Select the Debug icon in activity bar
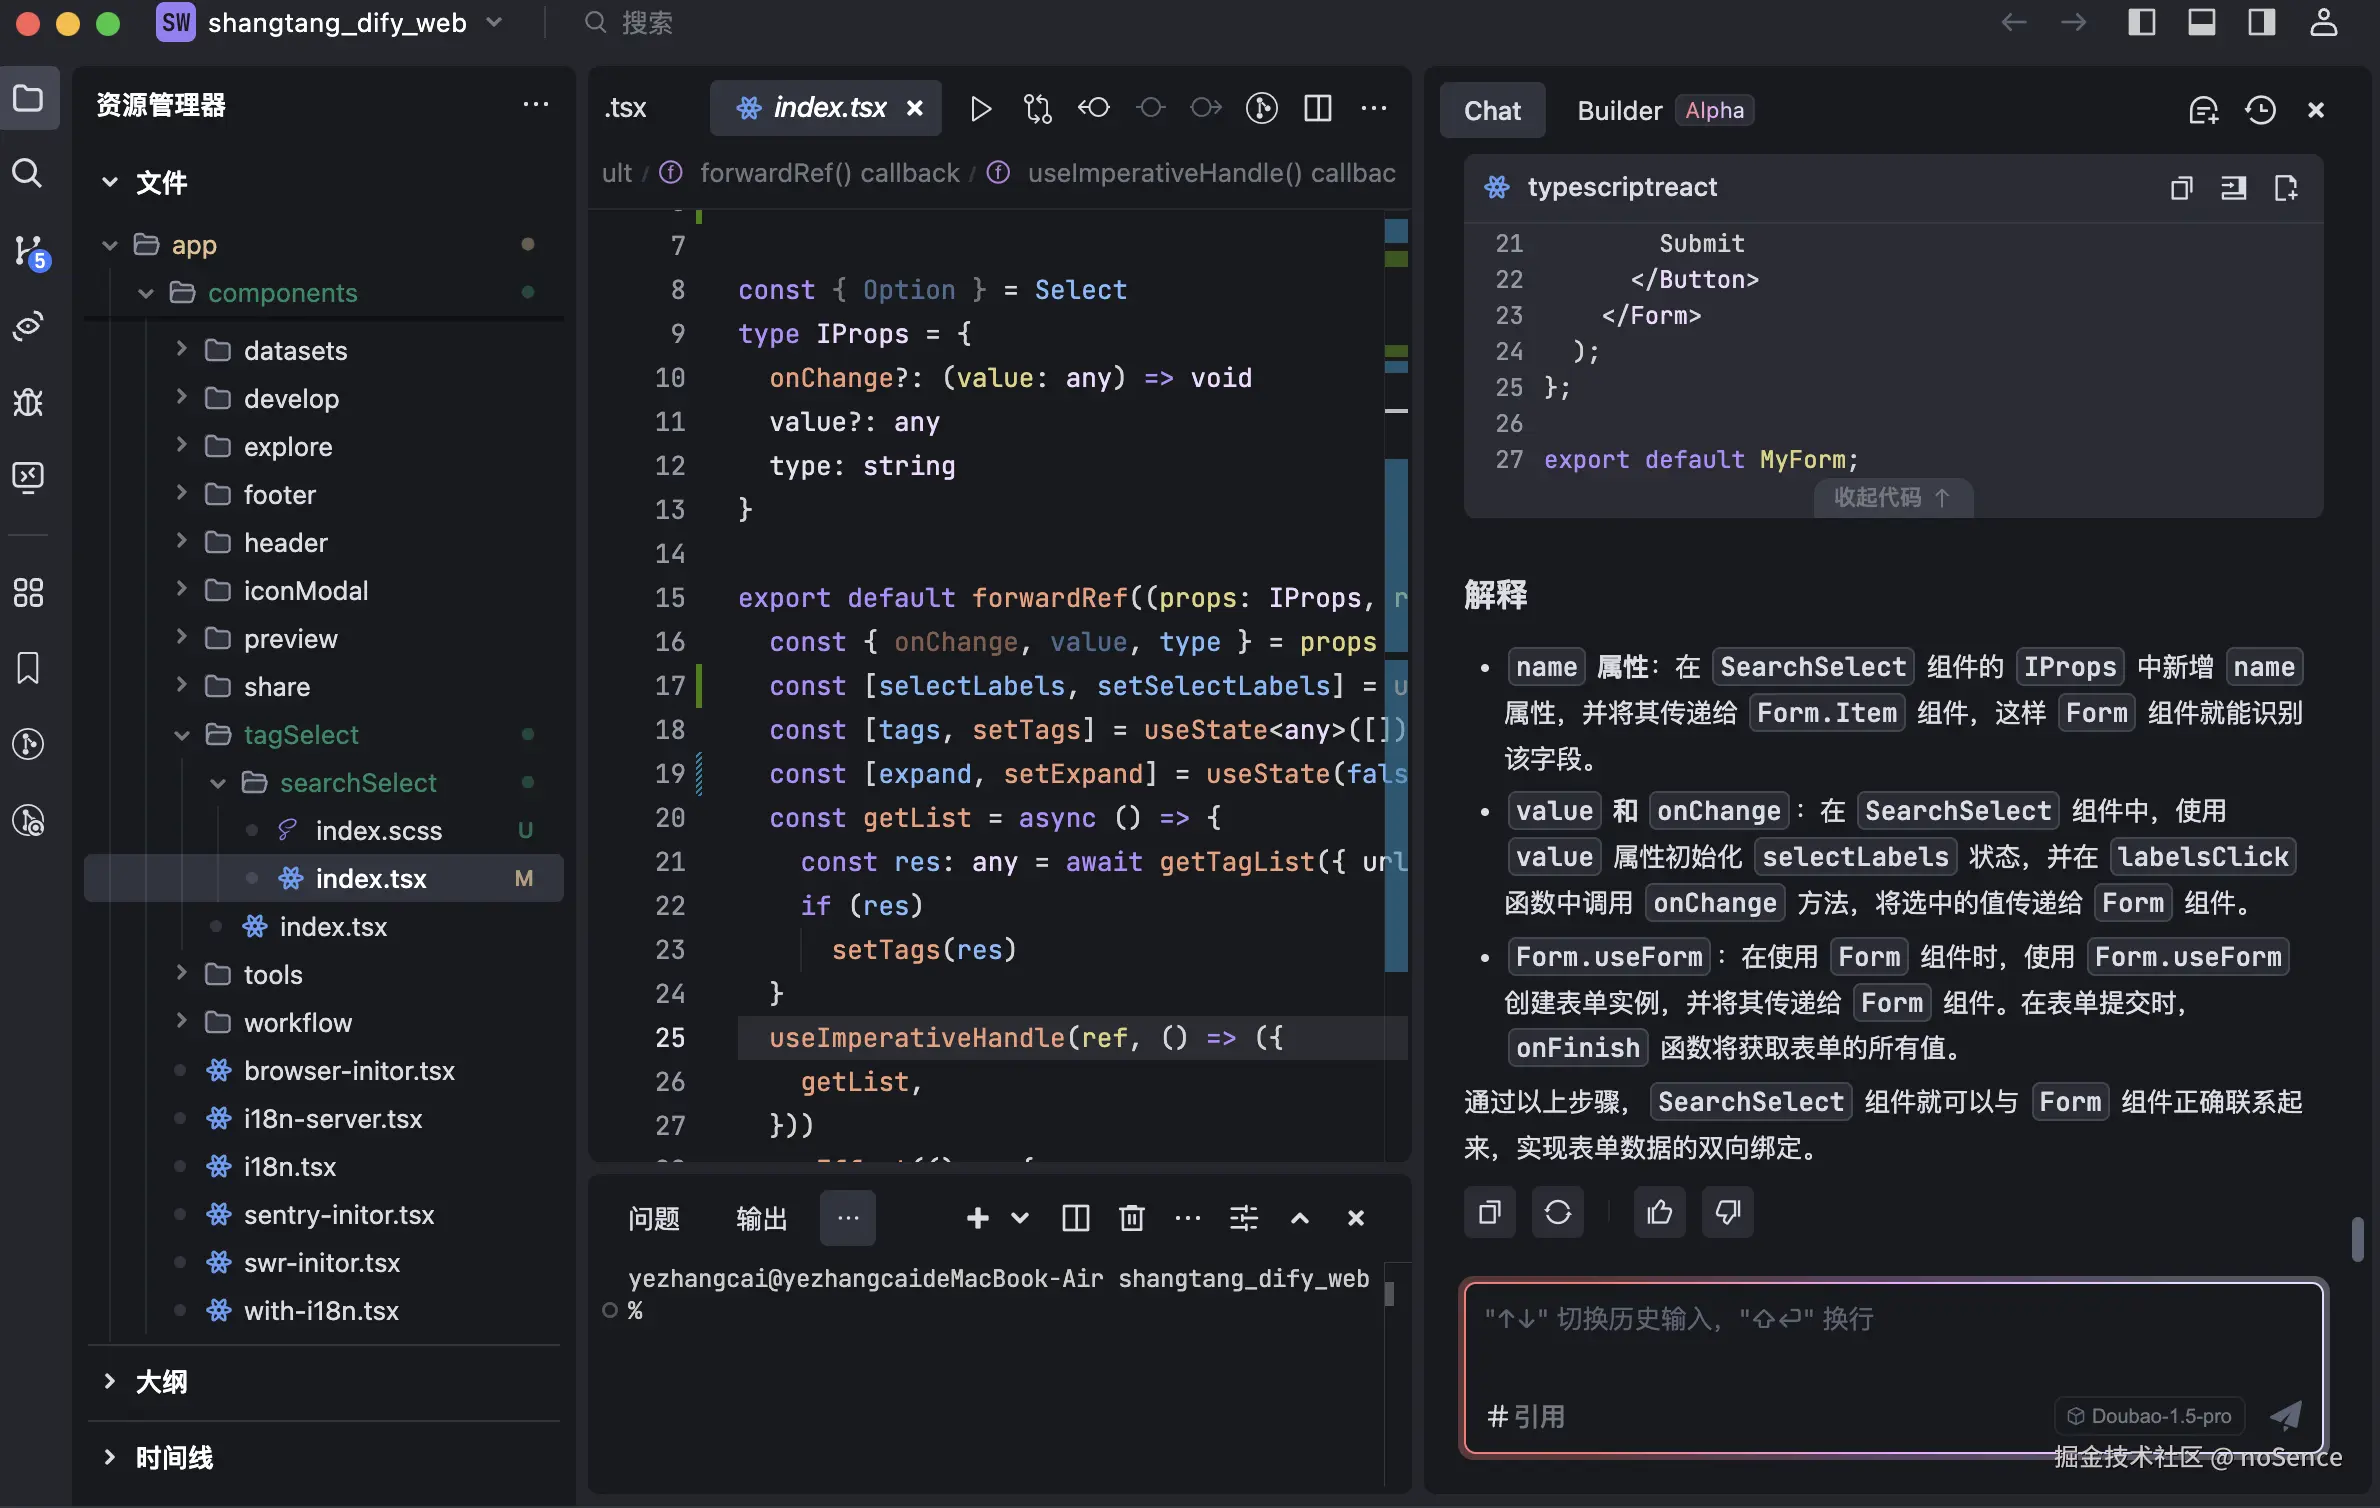2380x1508 pixels. (x=28, y=403)
